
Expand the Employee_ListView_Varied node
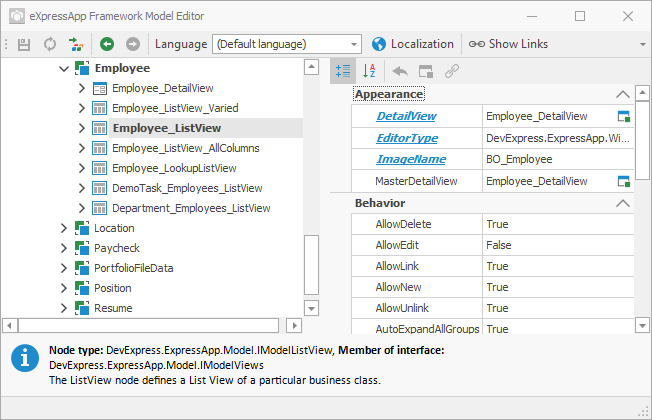pyautogui.click(x=82, y=108)
